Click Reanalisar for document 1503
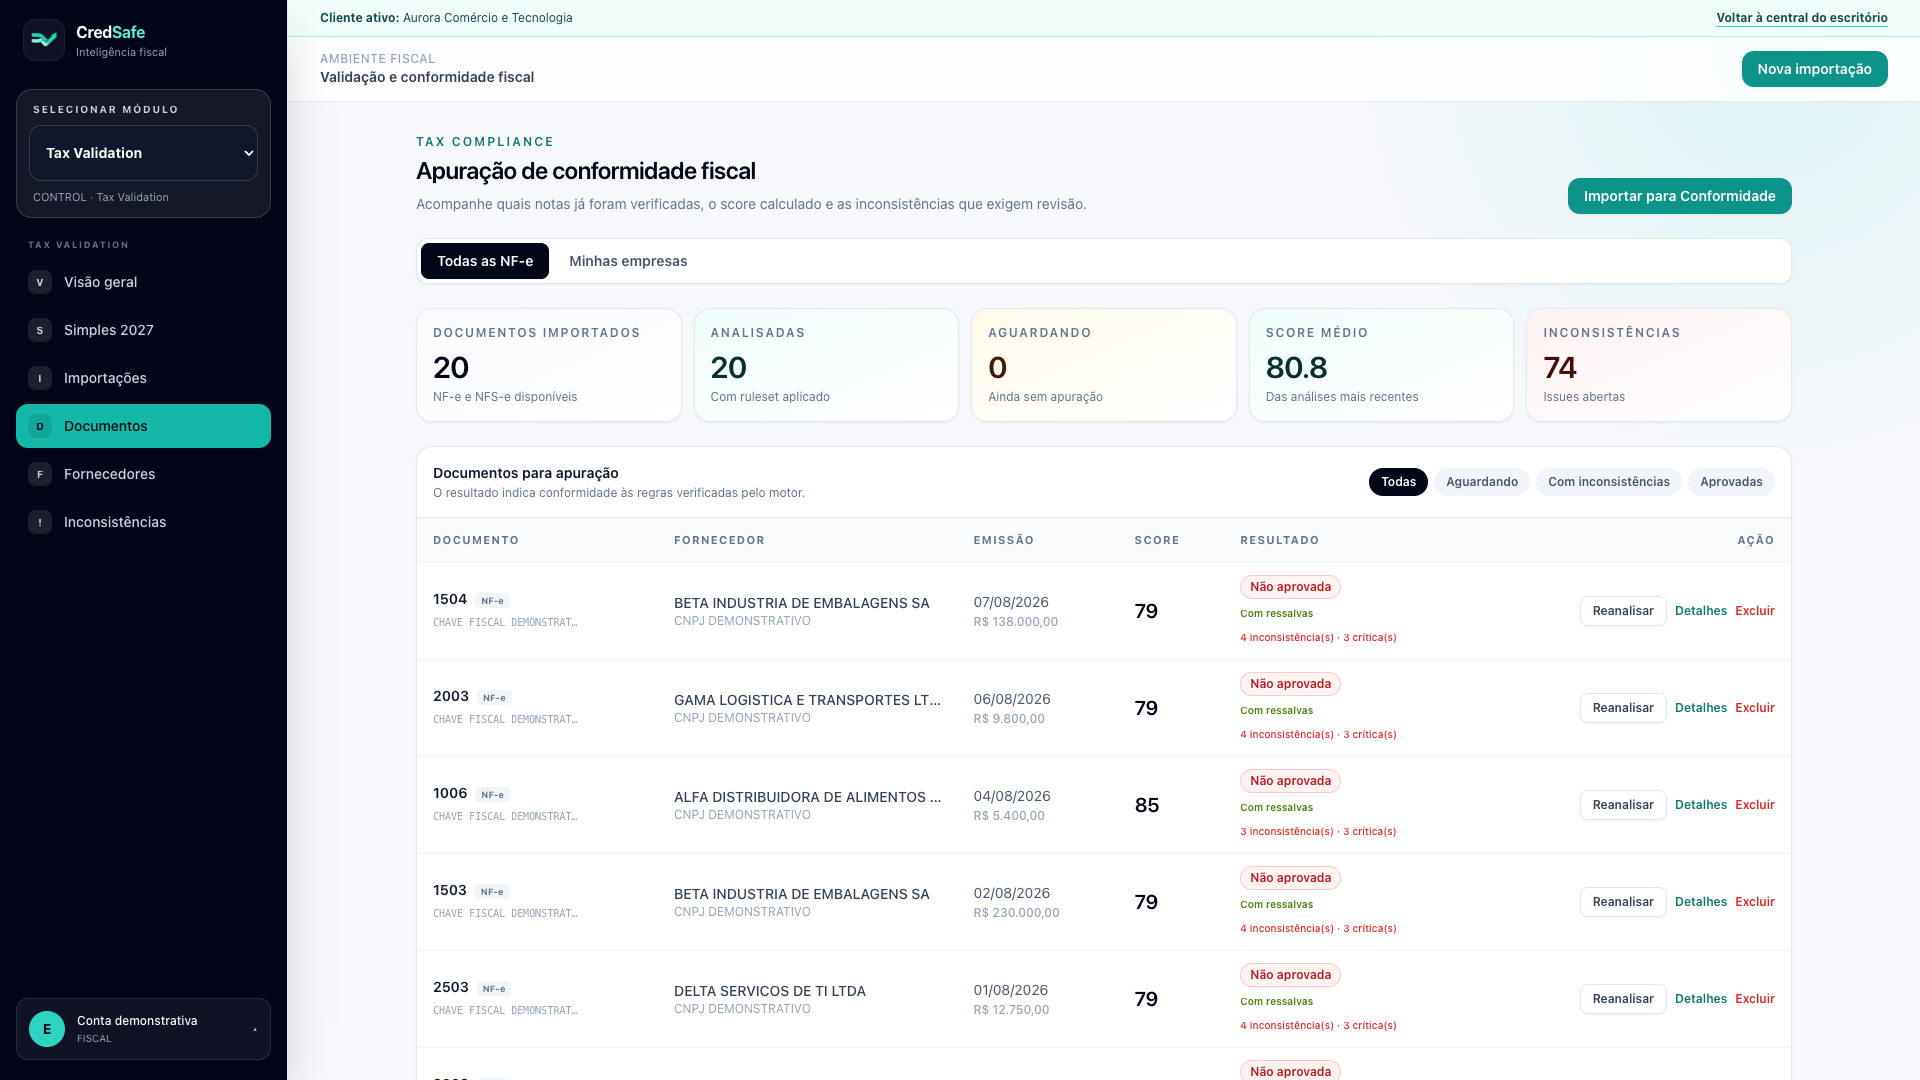The image size is (1920, 1080). click(x=1623, y=902)
